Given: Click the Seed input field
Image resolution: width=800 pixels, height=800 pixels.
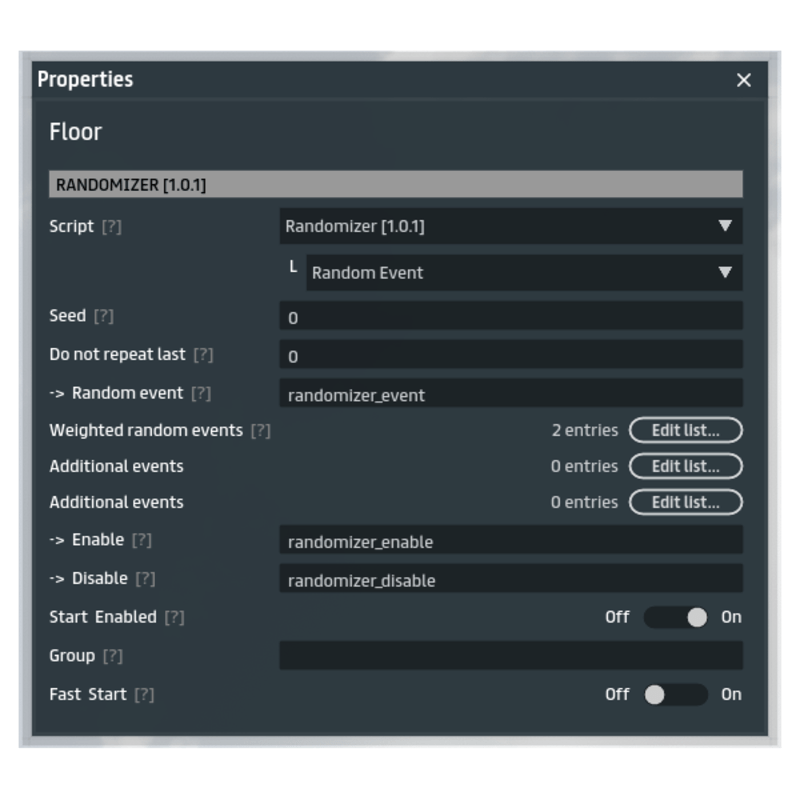Looking at the screenshot, I should coord(510,317).
